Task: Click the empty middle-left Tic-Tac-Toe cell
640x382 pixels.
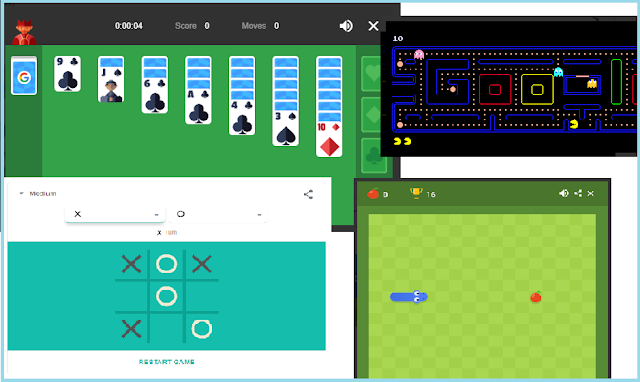Action: coord(131,296)
